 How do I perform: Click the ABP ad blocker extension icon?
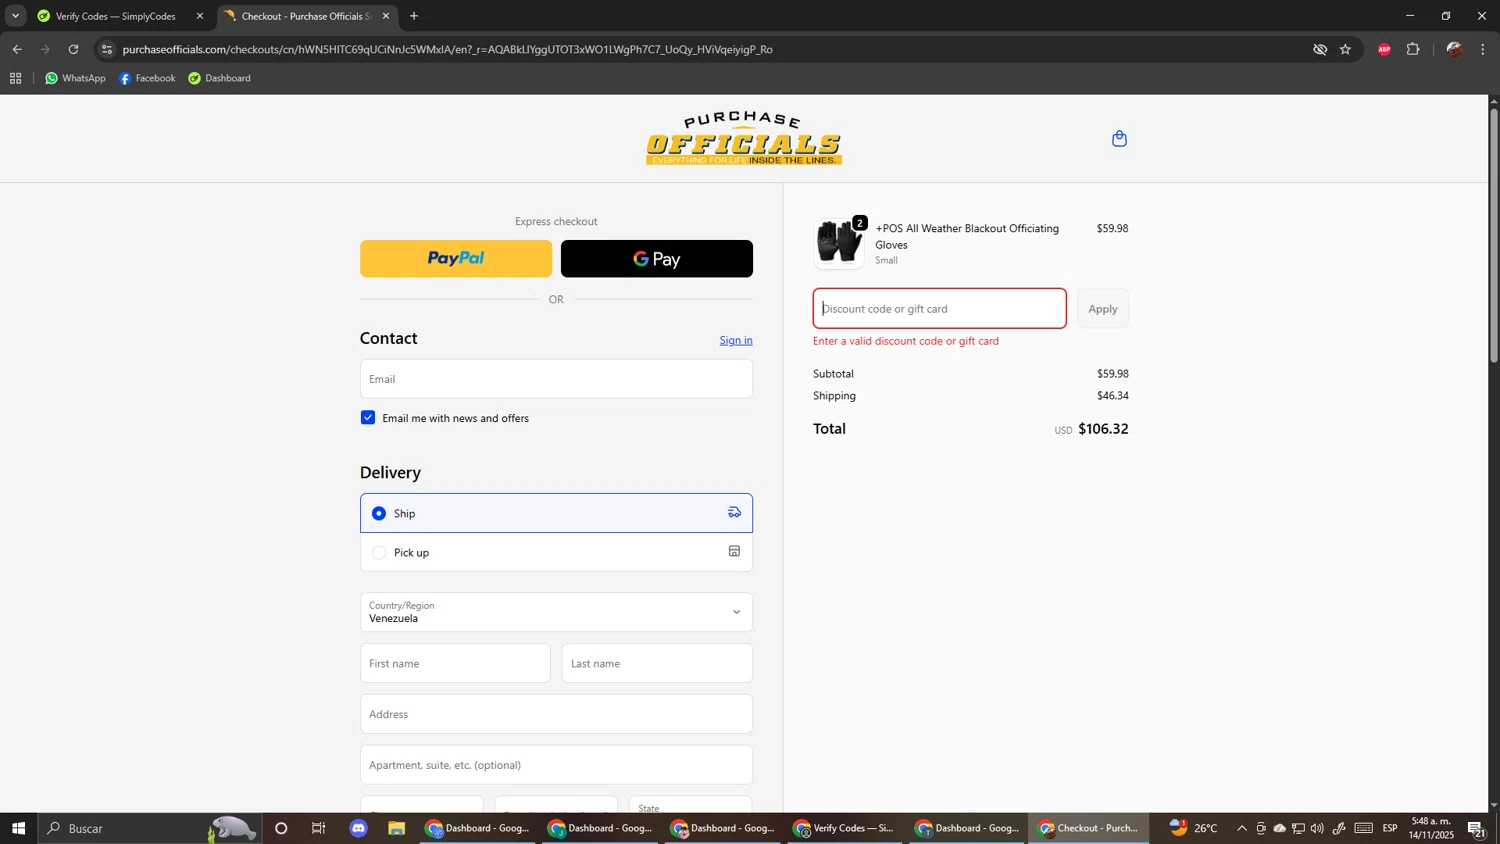tap(1384, 49)
